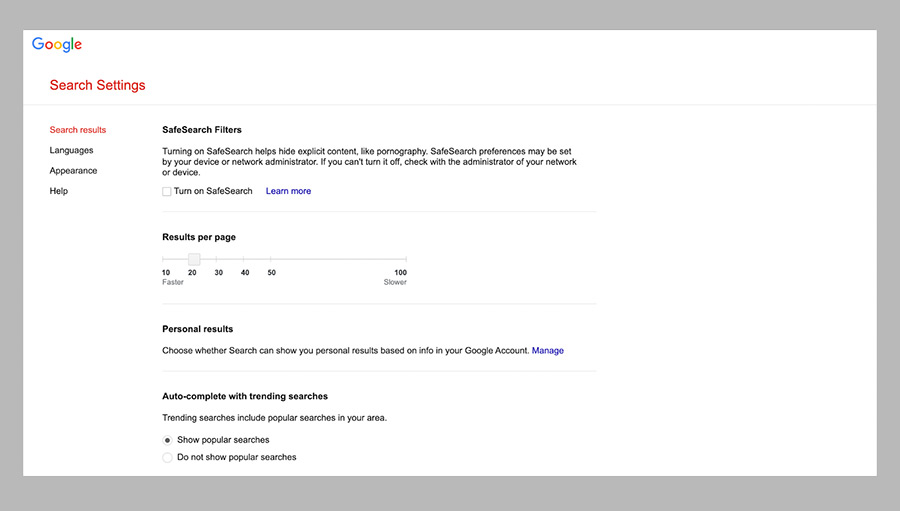Click the Auto-complete with trending searches heading

pyautogui.click(x=245, y=396)
